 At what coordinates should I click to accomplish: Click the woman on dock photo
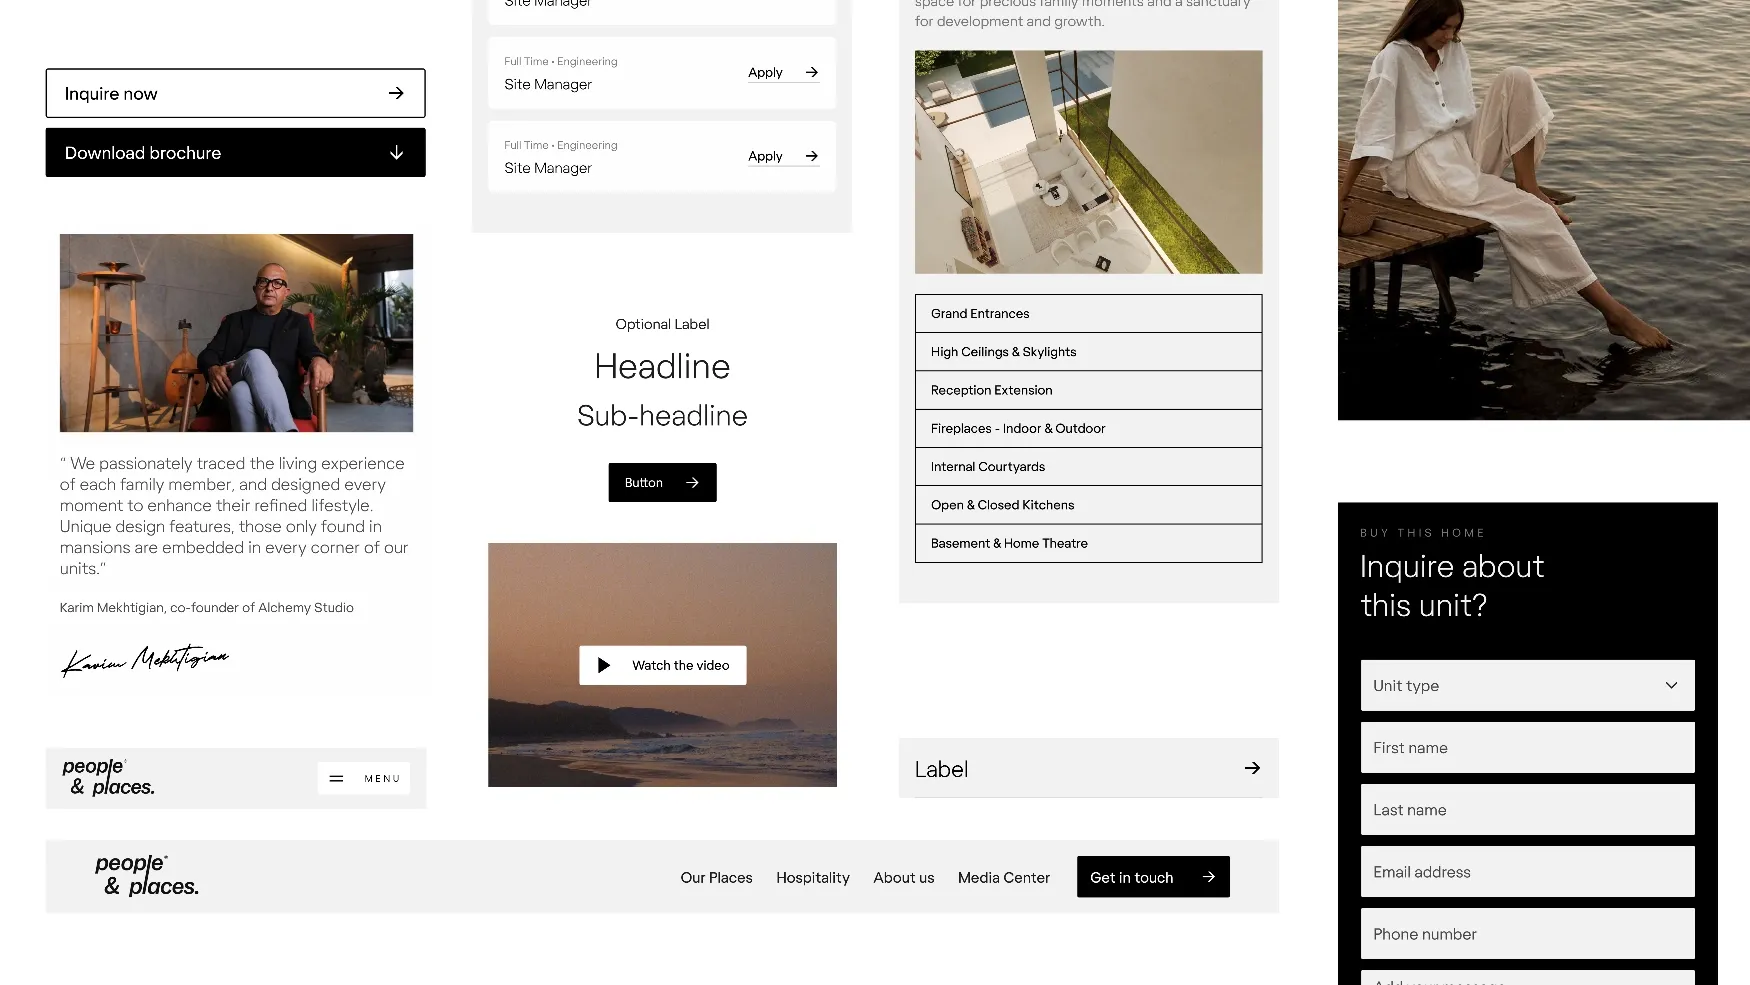(x=1543, y=209)
